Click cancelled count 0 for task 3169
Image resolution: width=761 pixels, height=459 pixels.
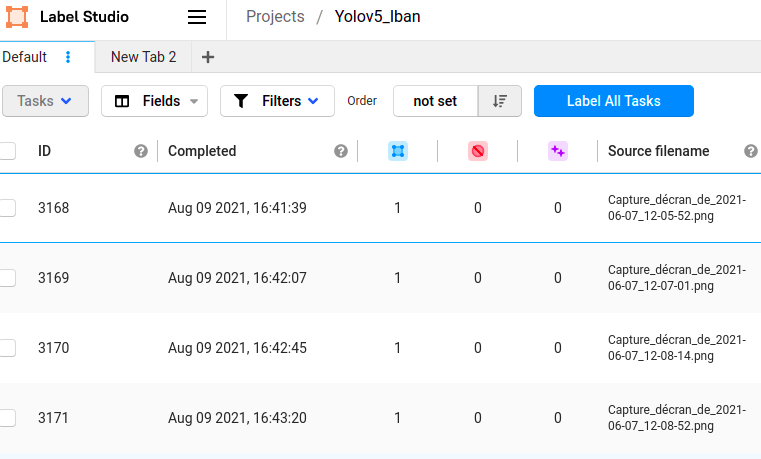[x=478, y=278]
